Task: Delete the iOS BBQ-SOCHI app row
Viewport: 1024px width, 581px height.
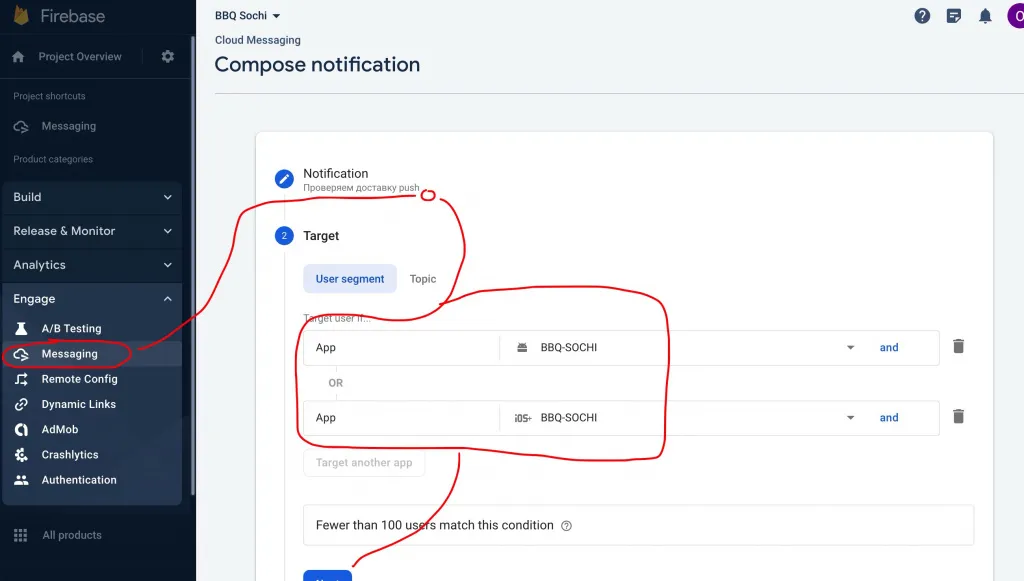Action: tap(958, 416)
